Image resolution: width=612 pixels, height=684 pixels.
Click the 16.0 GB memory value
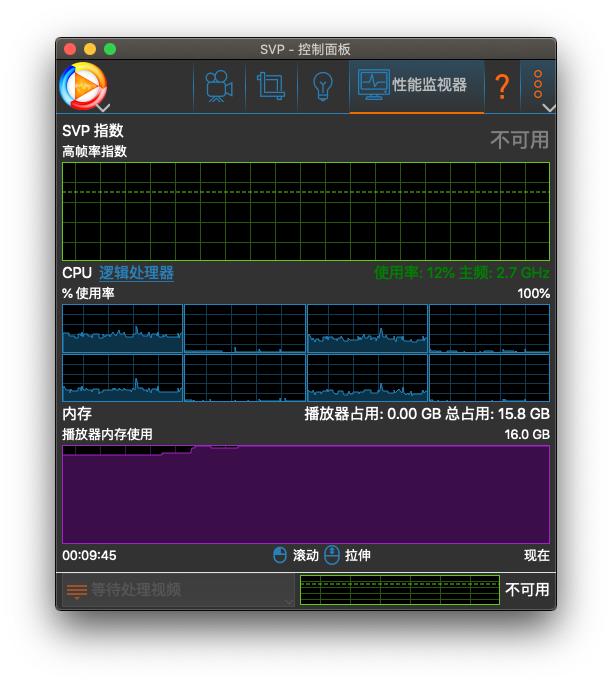527,434
